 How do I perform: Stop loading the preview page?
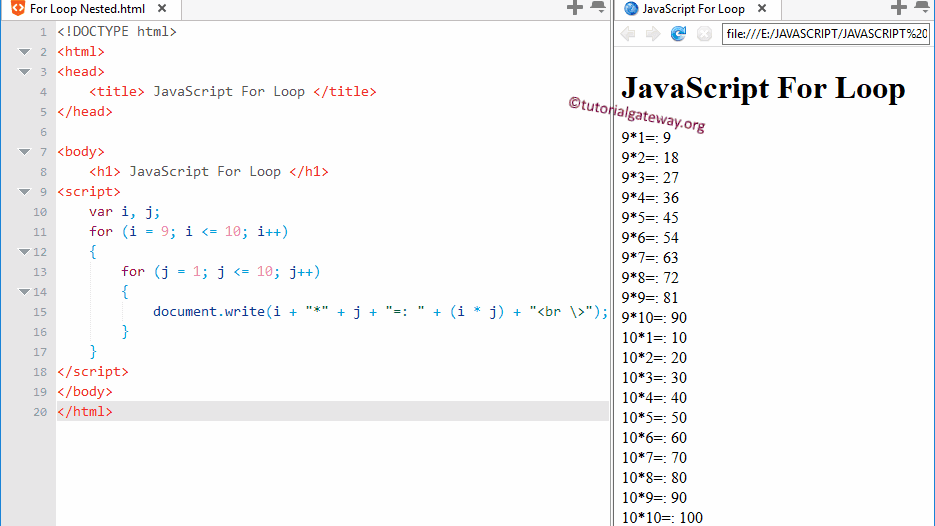pos(704,34)
